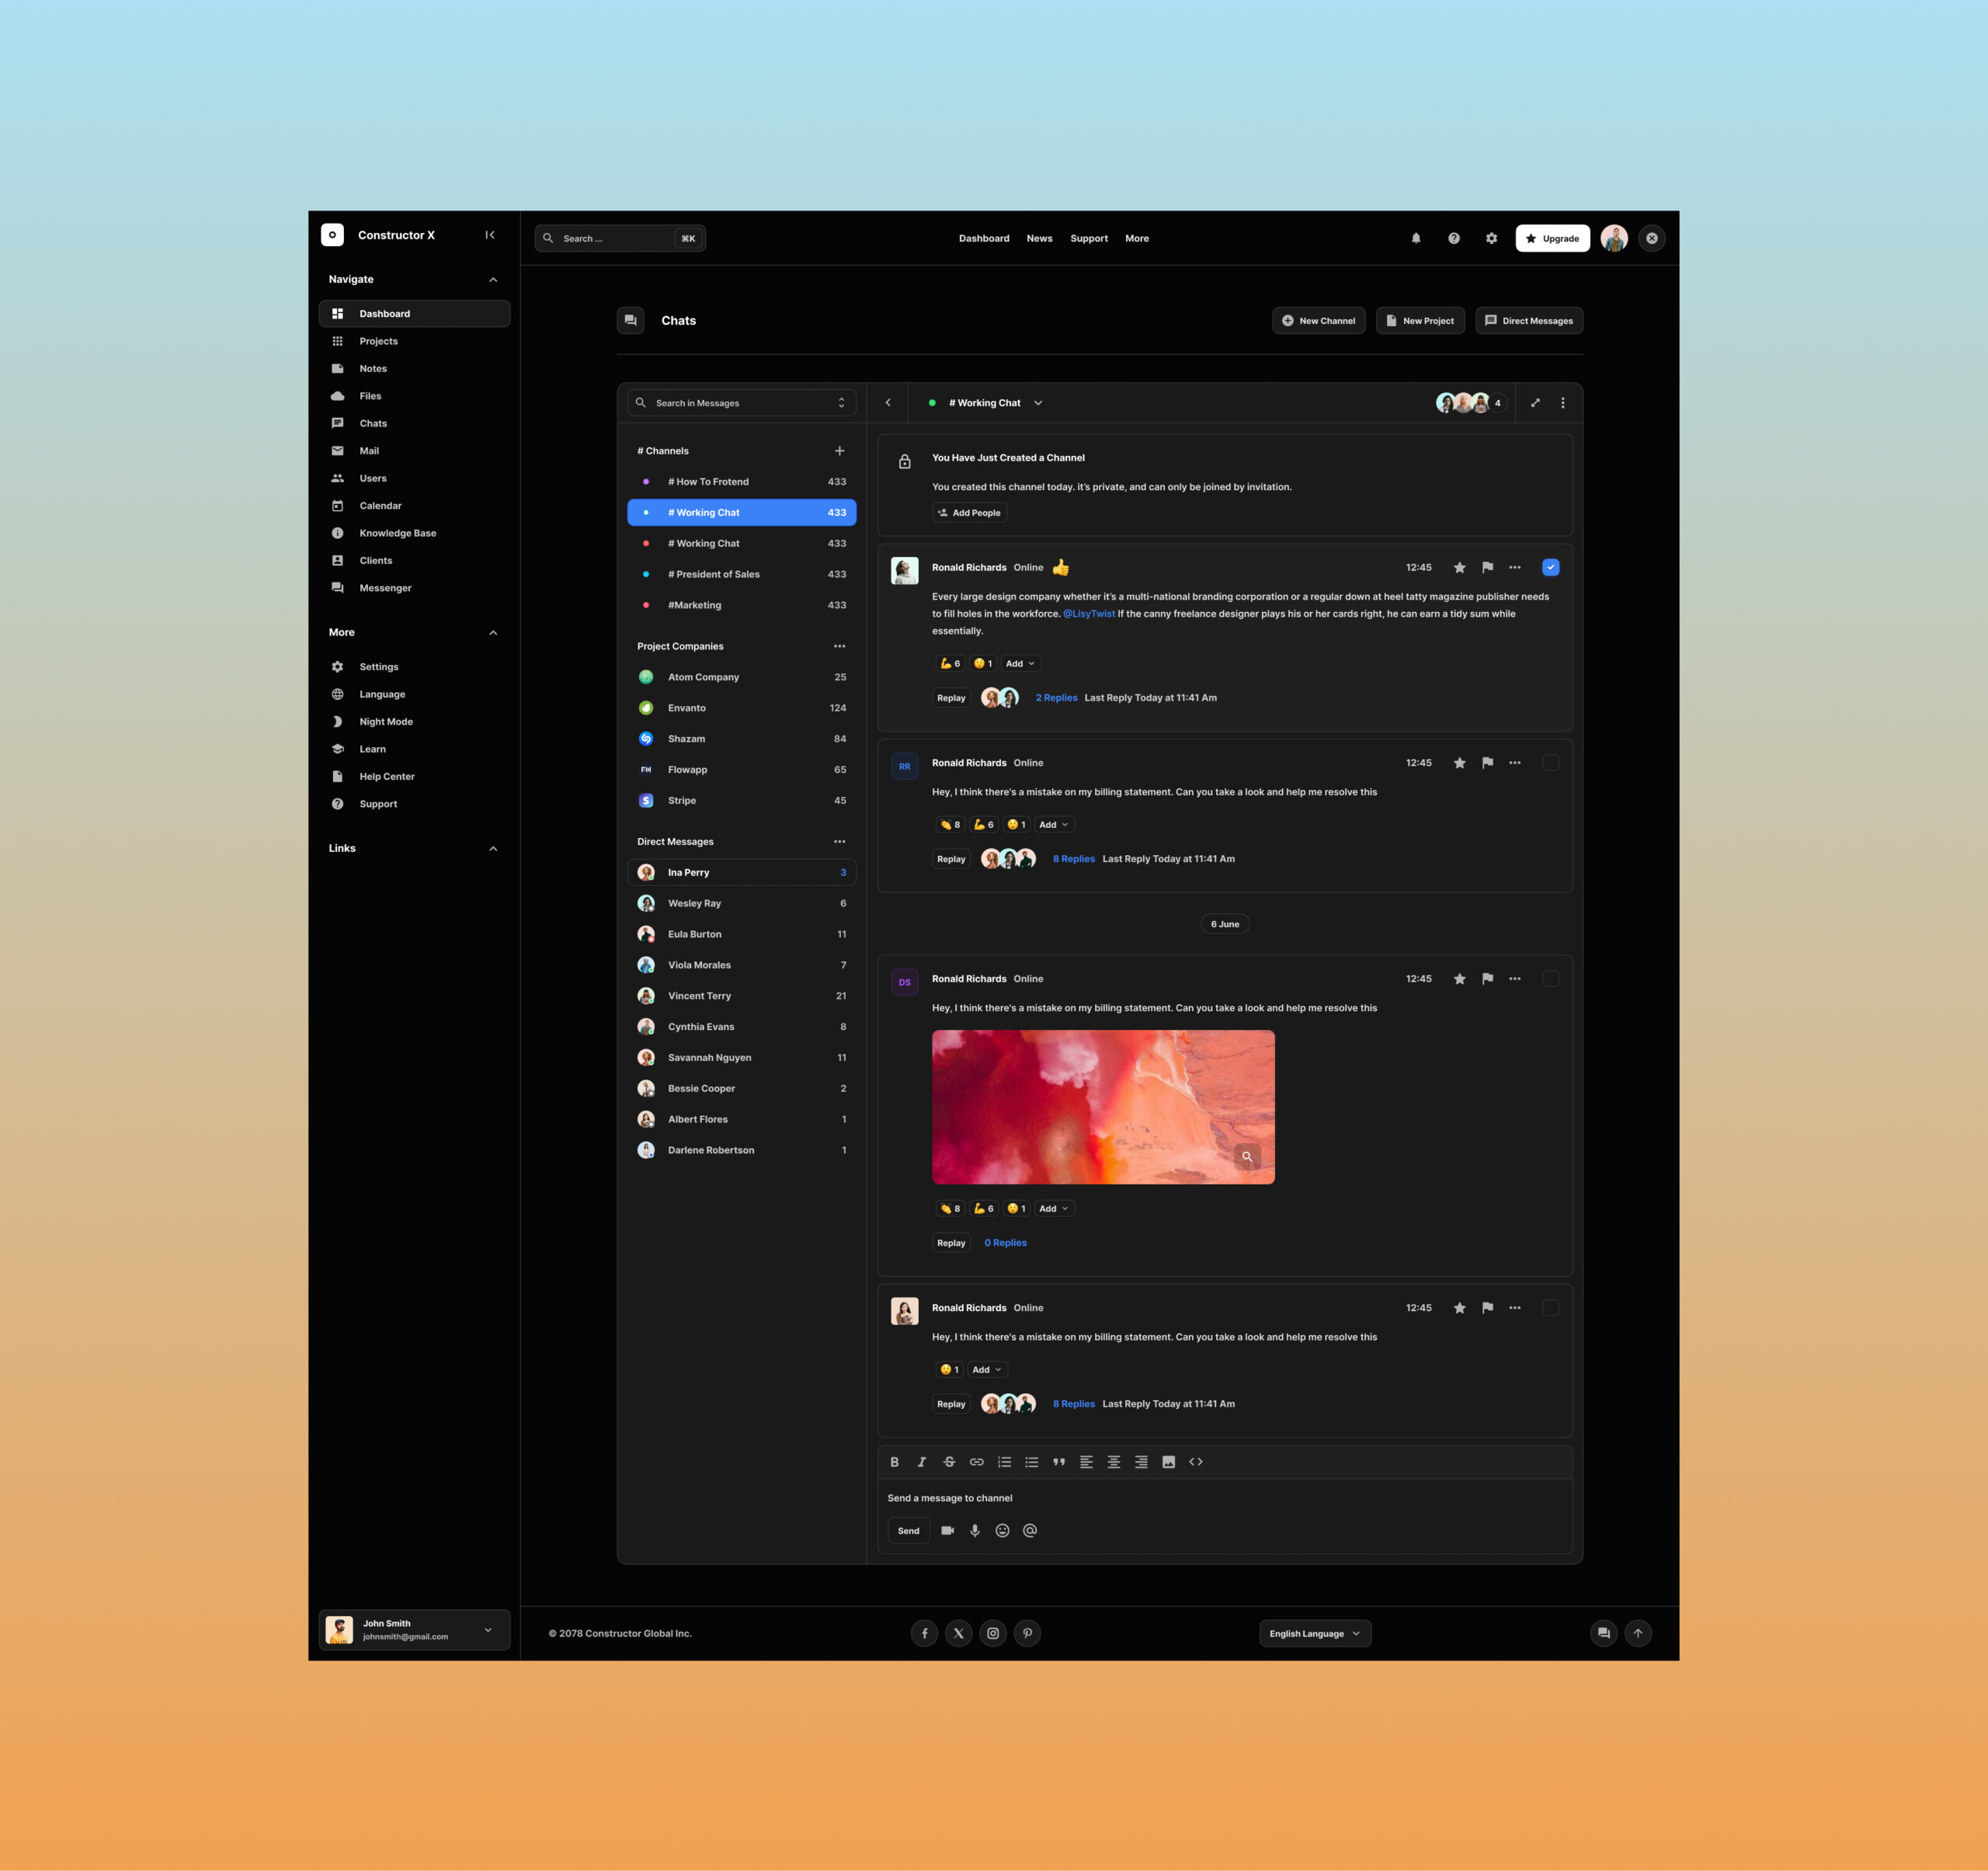Click the Bold formatting icon in editor
This screenshot has width=1988, height=1871.
point(894,1462)
